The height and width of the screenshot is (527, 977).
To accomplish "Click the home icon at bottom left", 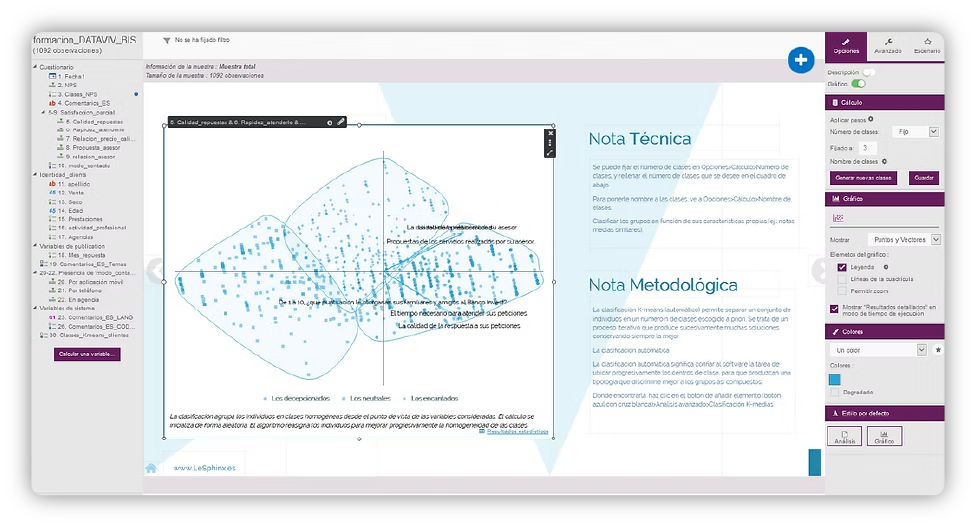I will pos(152,467).
